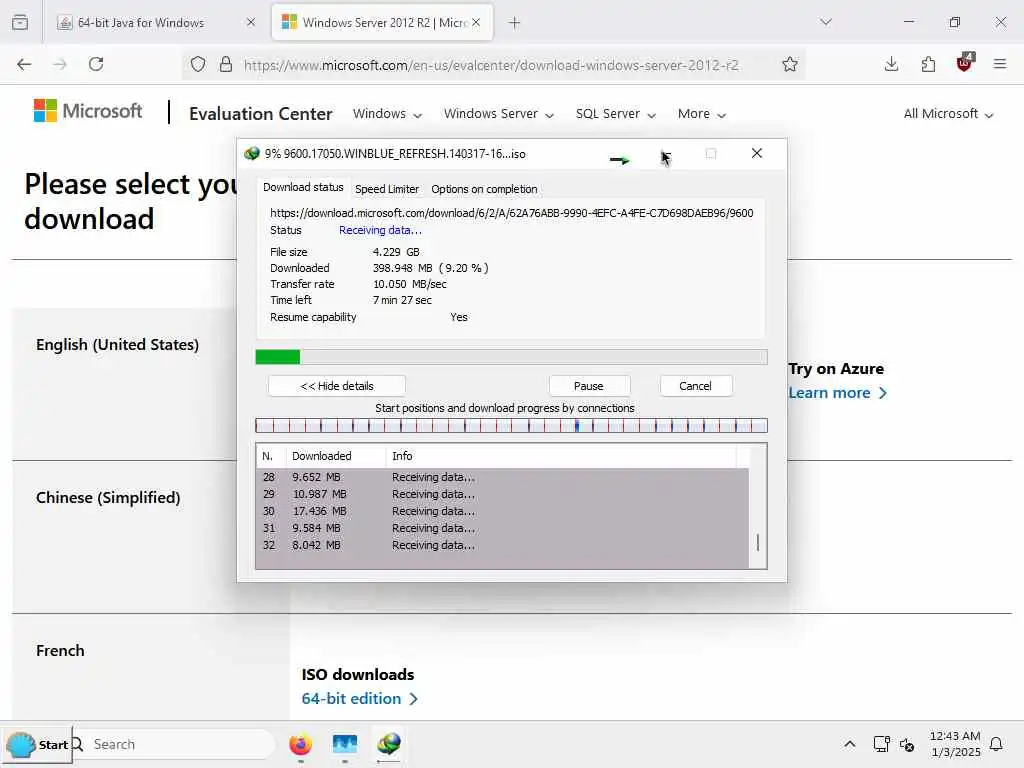The image size is (1024, 768).
Task: Open notifications bell icon
Action: coord(997,744)
